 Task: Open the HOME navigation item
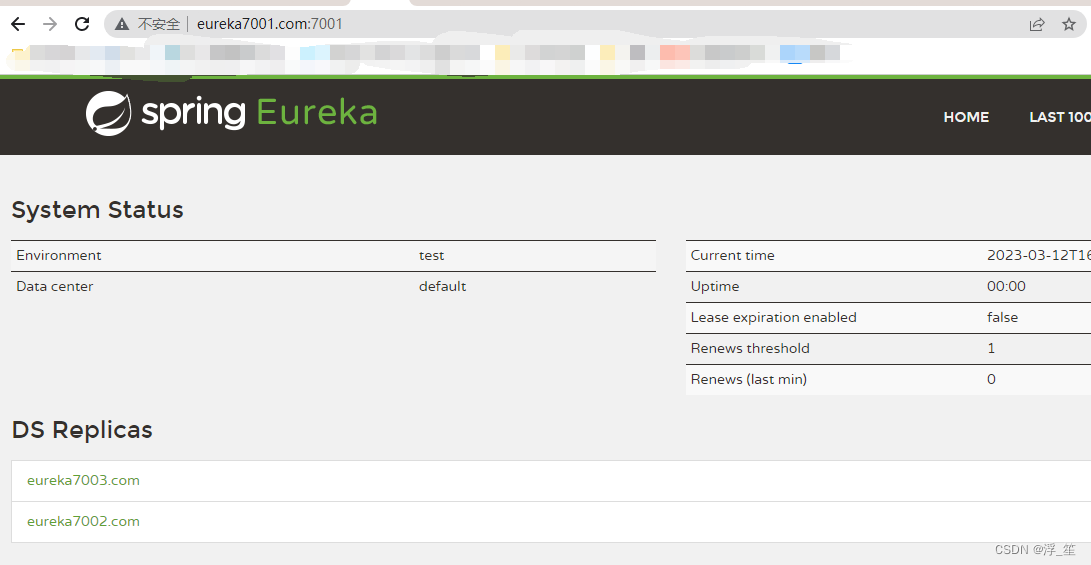point(966,117)
